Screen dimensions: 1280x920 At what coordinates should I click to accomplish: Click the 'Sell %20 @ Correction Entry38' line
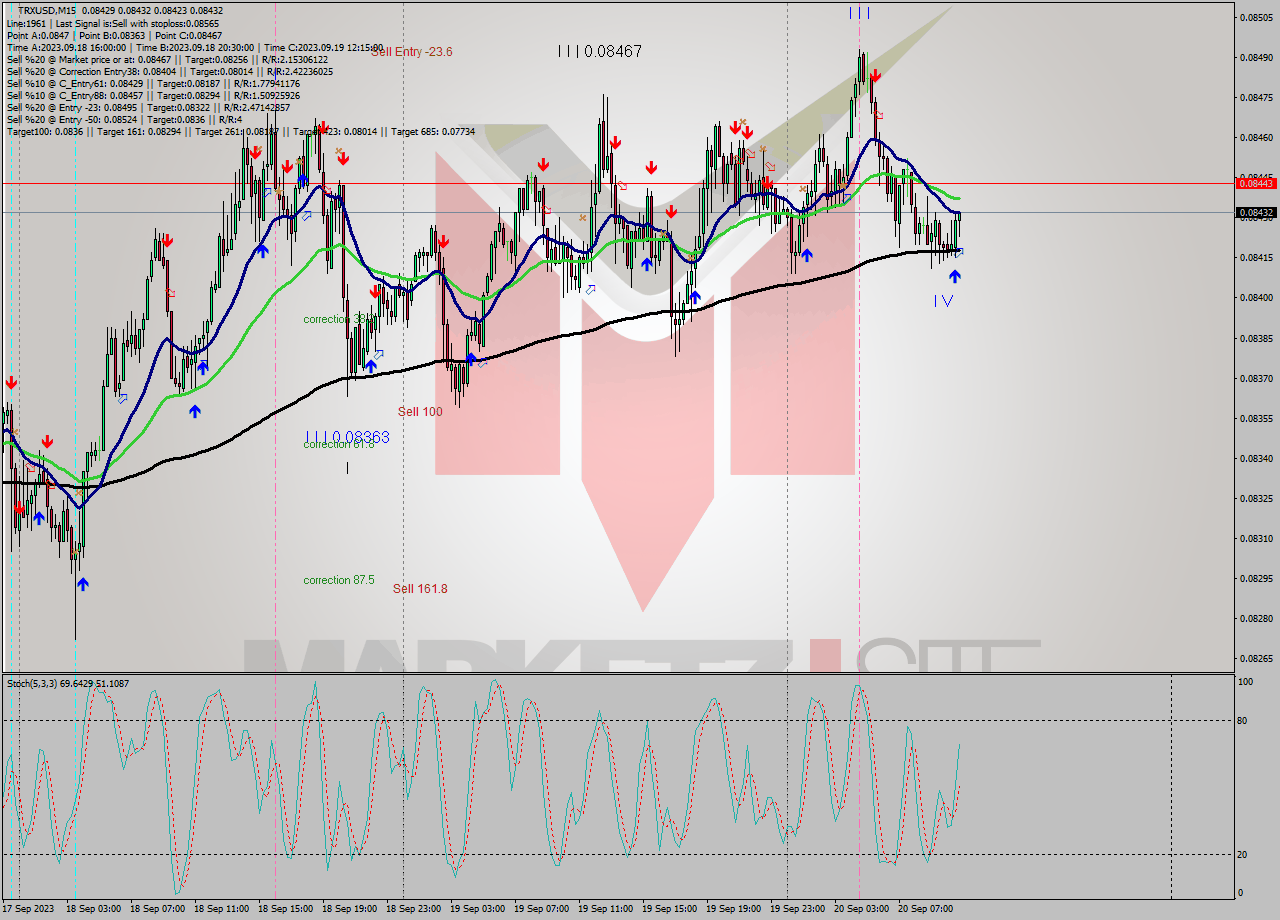pos(170,72)
